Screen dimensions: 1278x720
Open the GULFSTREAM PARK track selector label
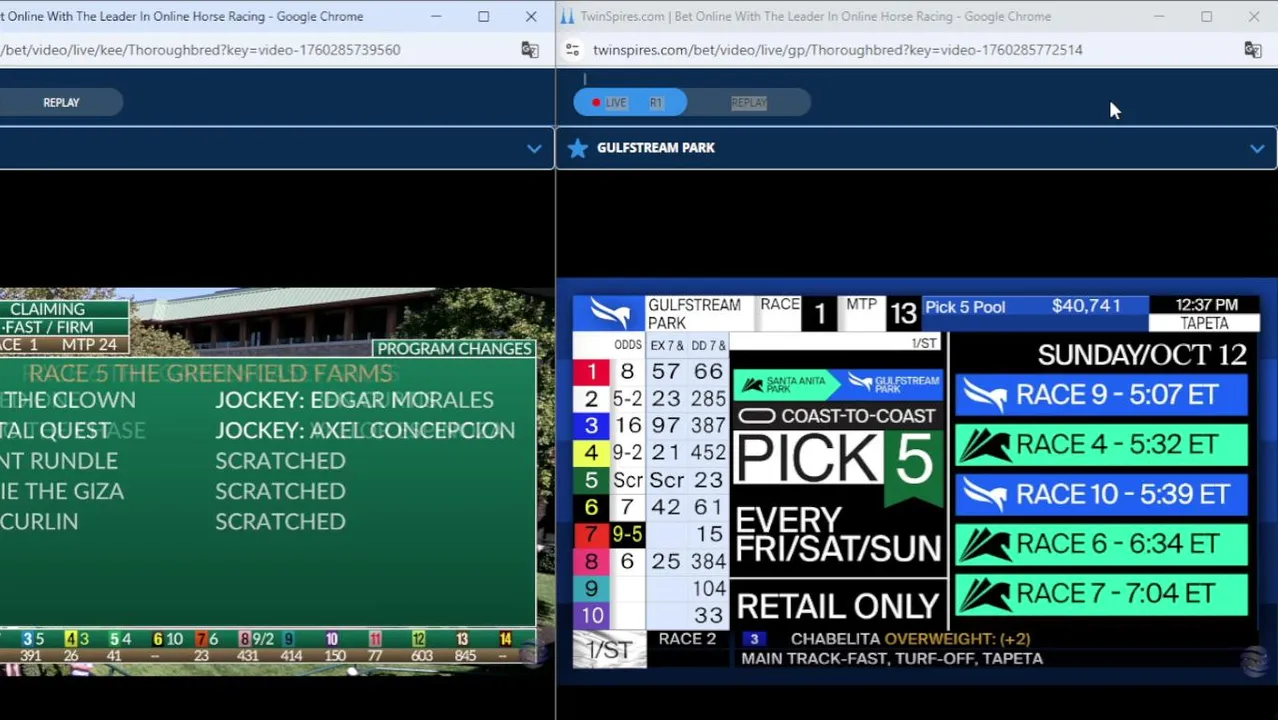pyautogui.click(x=656, y=148)
